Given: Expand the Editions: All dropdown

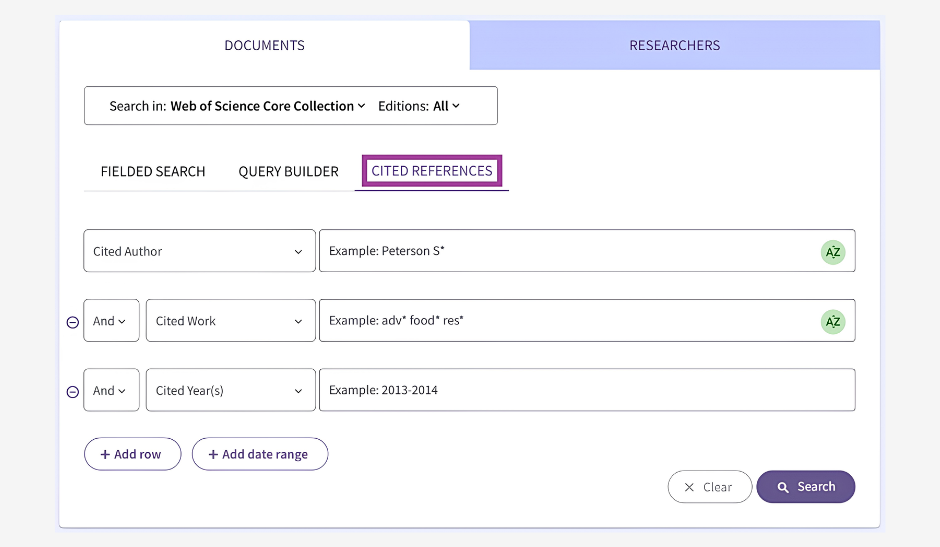Looking at the screenshot, I should (418, 106).
